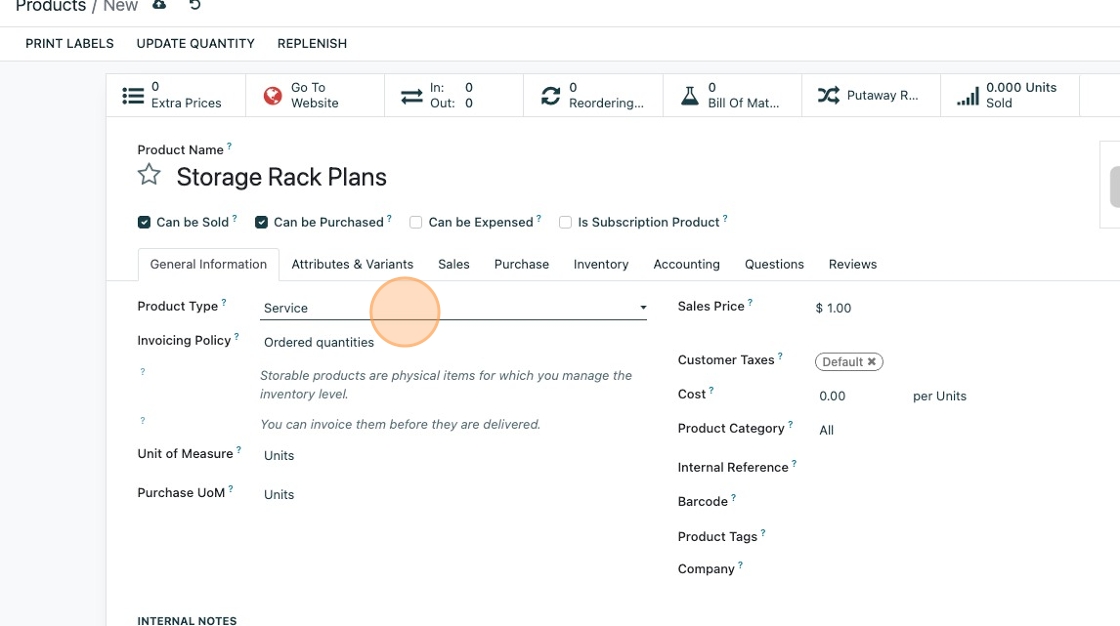Open the Inventory tab

(601, 264)
